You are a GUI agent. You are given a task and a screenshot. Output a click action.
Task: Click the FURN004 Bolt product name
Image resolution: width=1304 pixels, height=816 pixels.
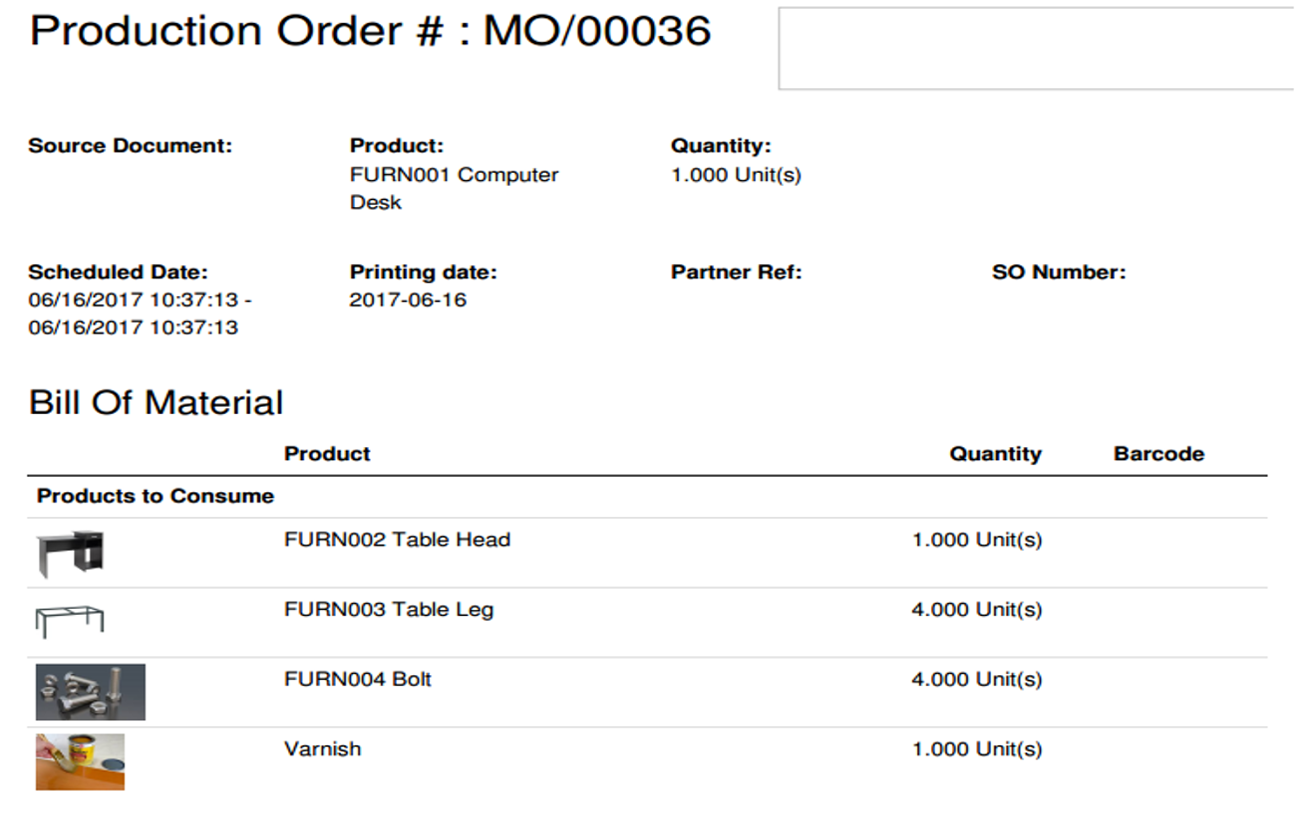coord(358,680)
